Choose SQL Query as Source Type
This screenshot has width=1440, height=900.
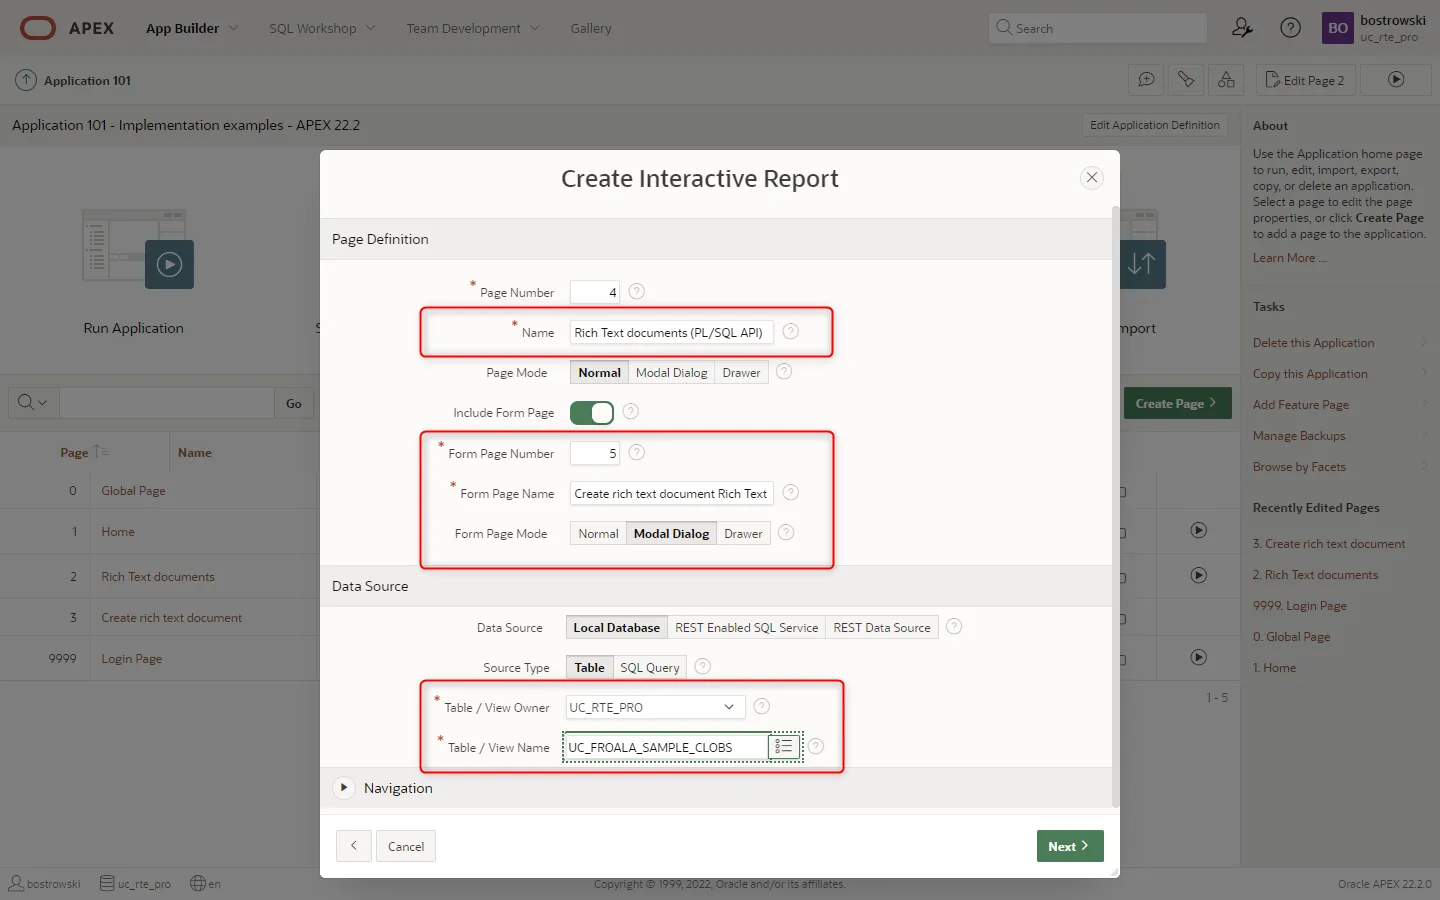click(649, 667)
